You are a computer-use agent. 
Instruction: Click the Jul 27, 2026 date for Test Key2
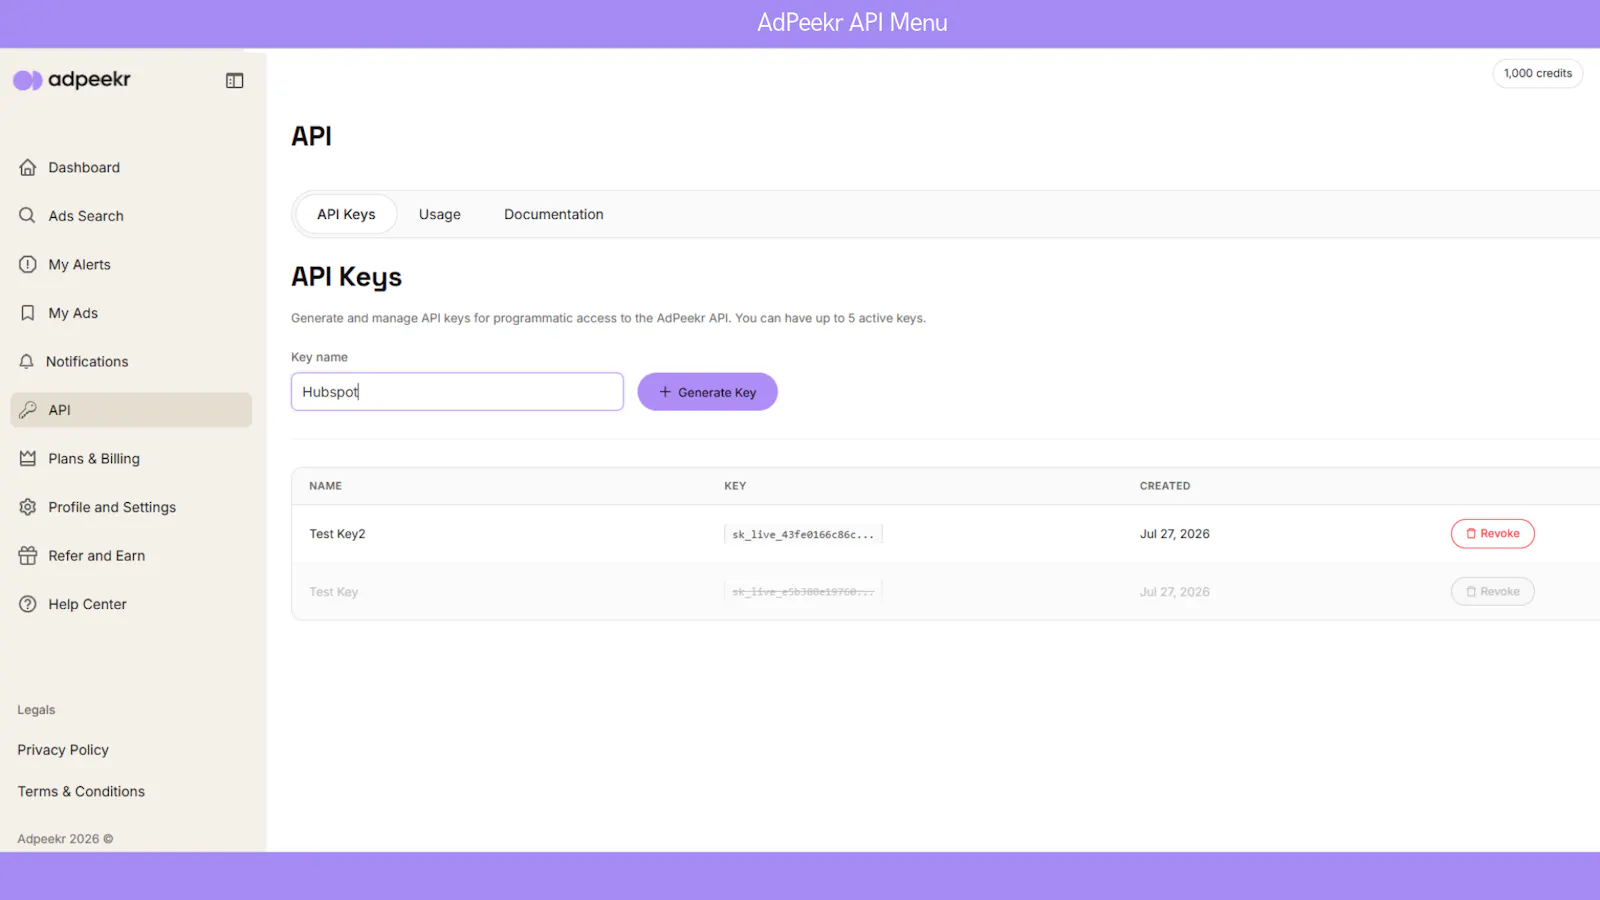1175,534
